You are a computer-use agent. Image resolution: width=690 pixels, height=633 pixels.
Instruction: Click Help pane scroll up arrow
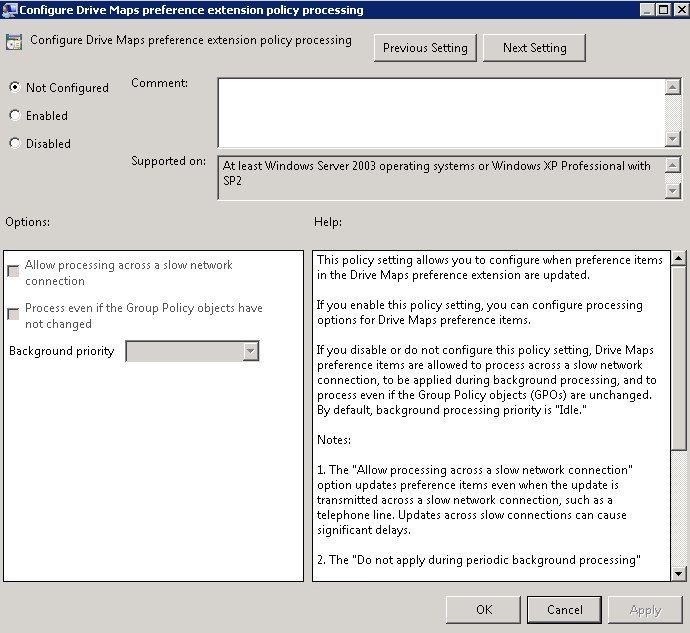(x=679, y=258)
